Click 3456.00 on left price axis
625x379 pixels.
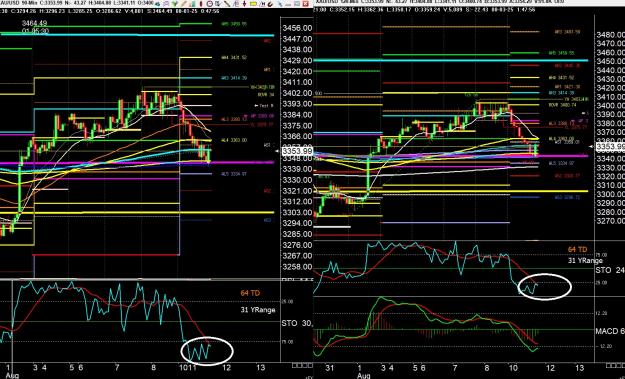[x=297, y=28]
